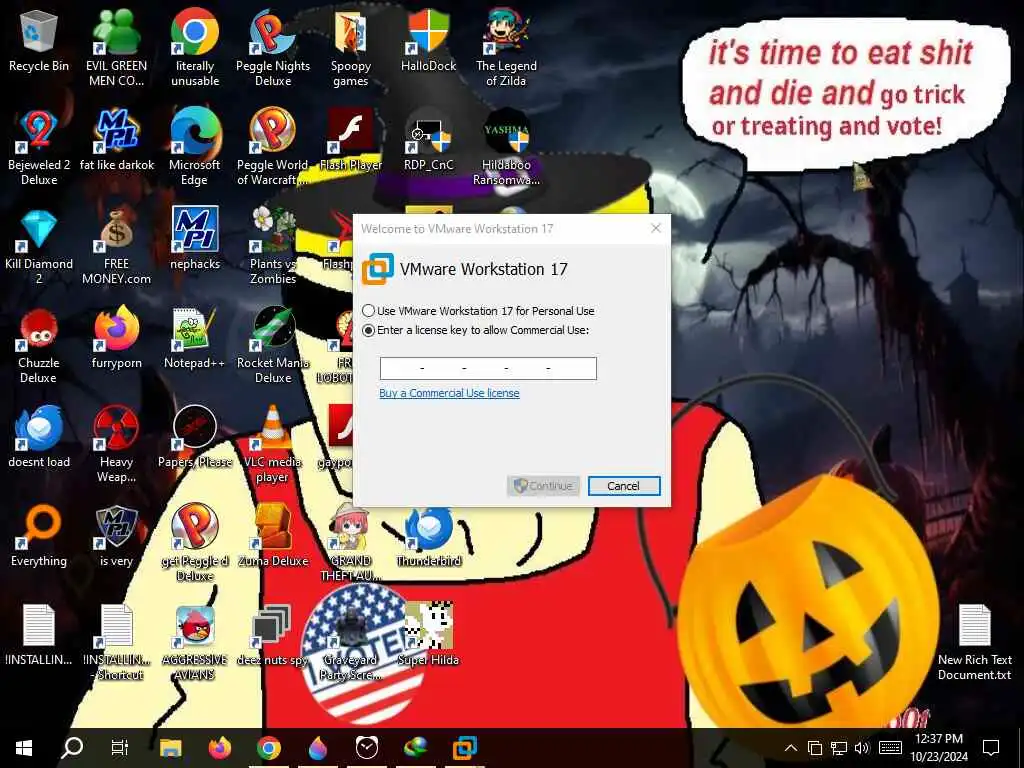This screenshot has width=1024, height=768.
Task: Select the VLC media player icon
Action: click(273, 445)
